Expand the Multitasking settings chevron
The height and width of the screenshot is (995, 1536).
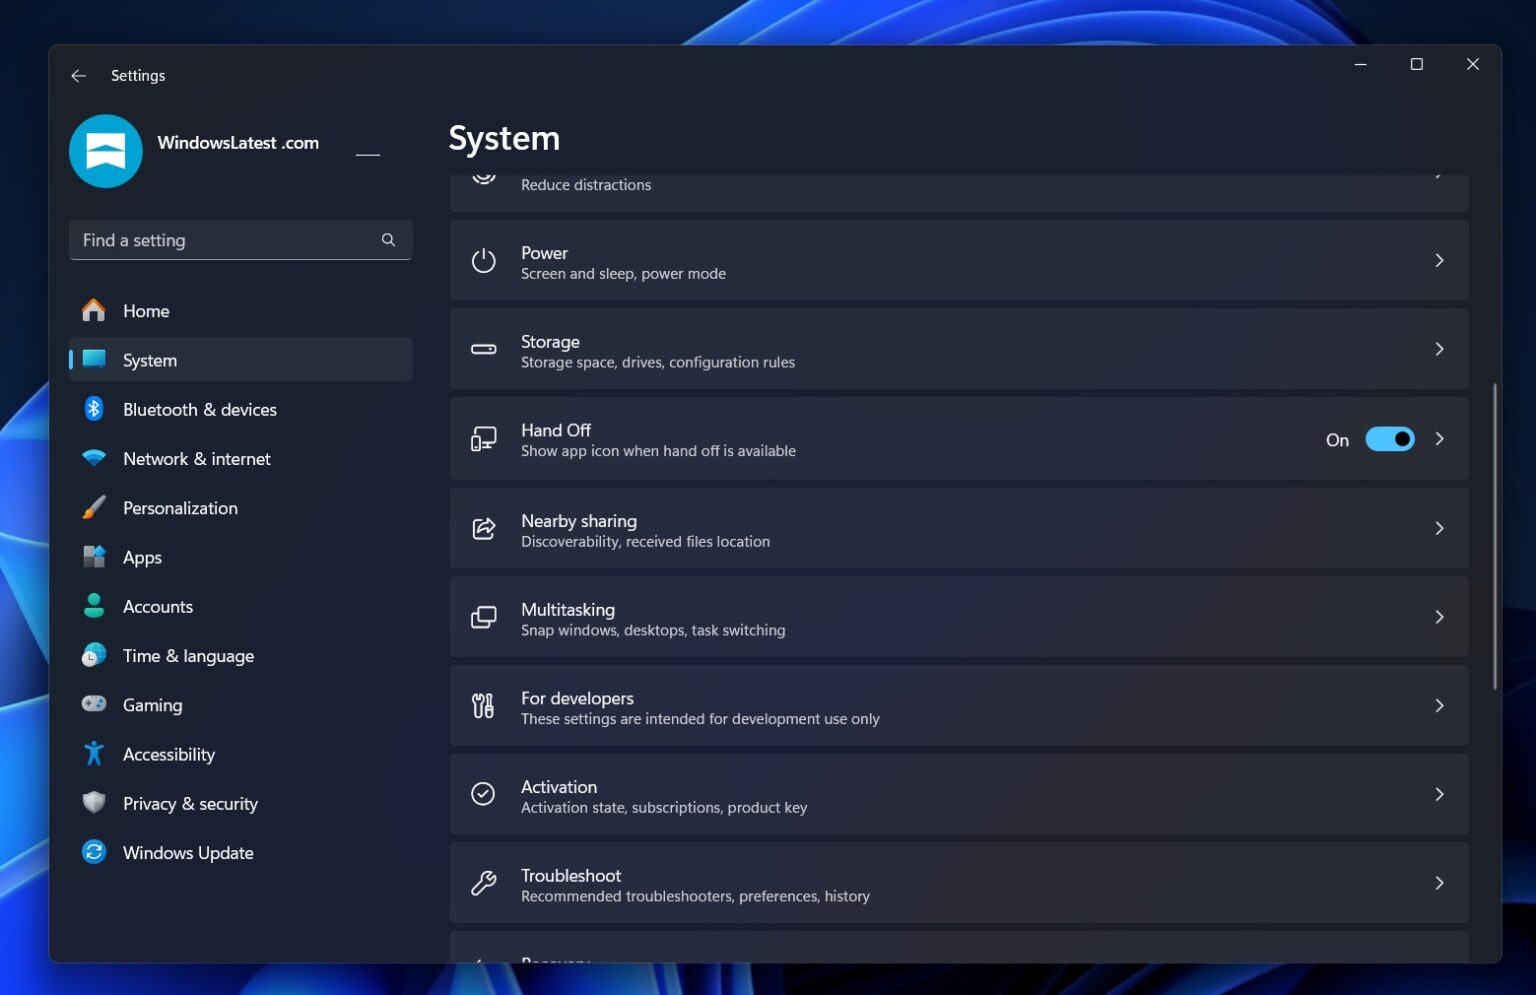pyautogui.click(x=1439, y=617)
